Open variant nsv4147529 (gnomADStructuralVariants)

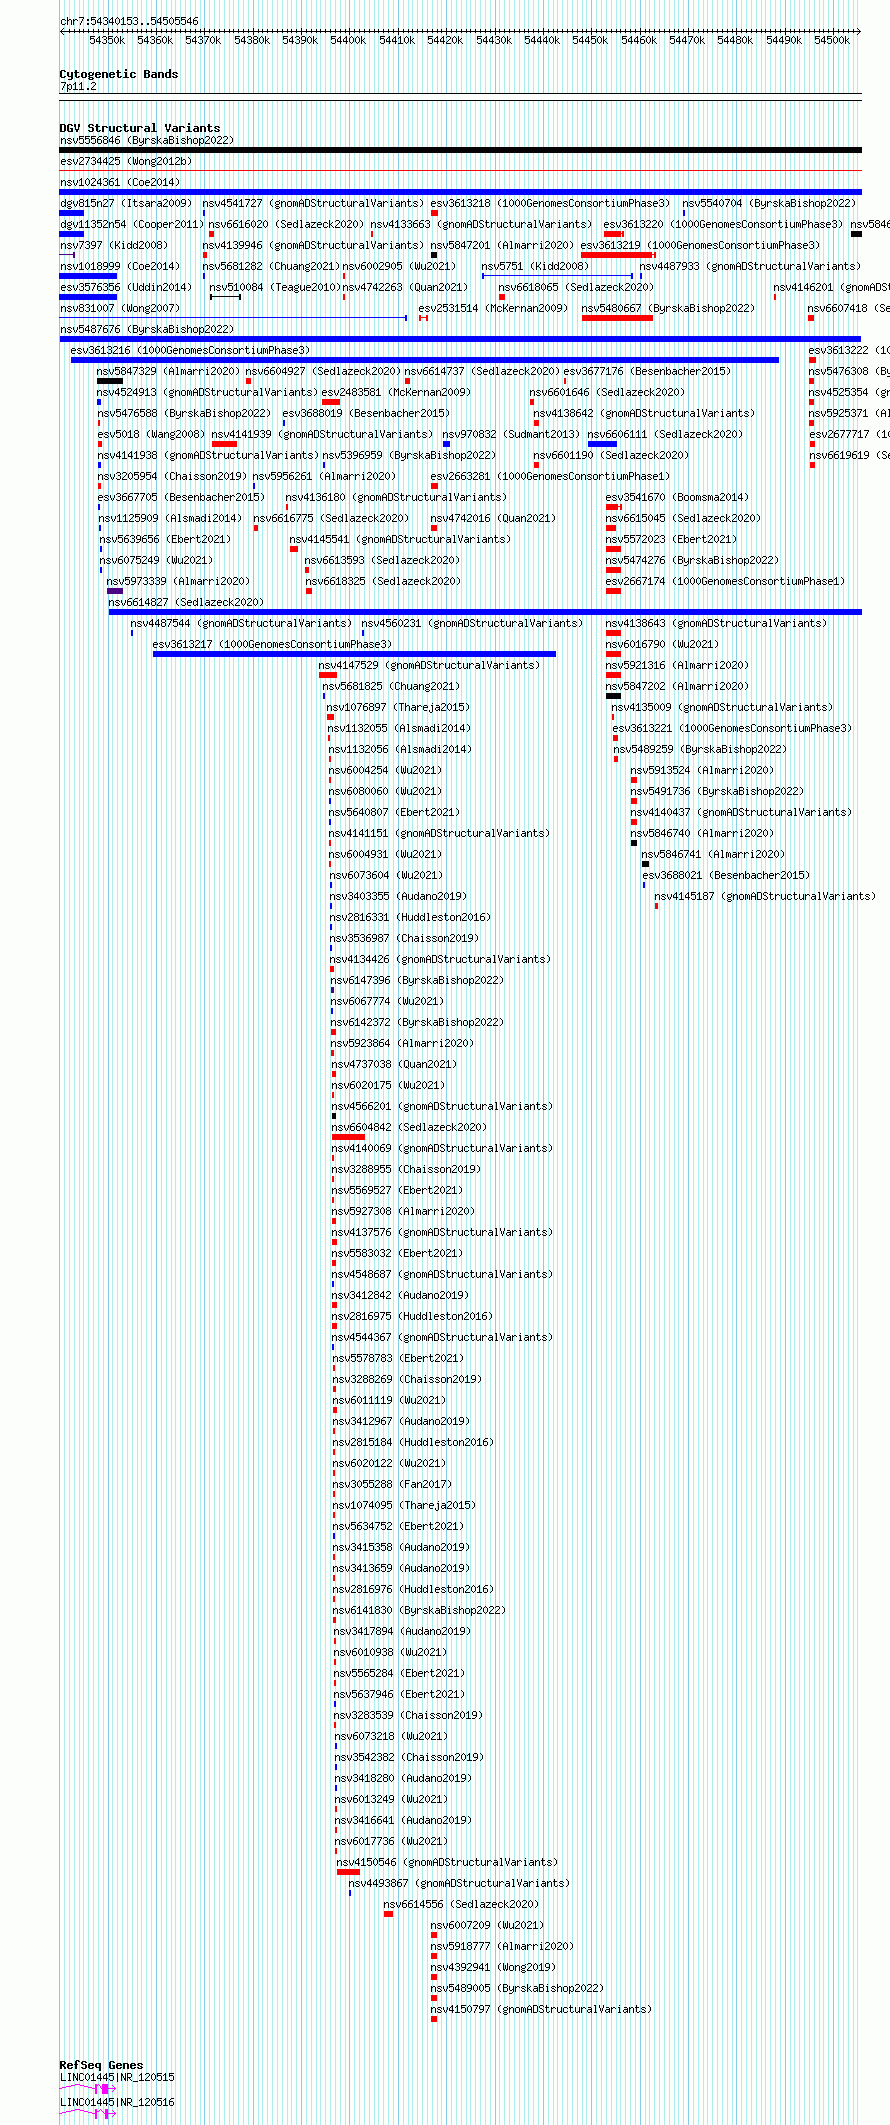429,665
